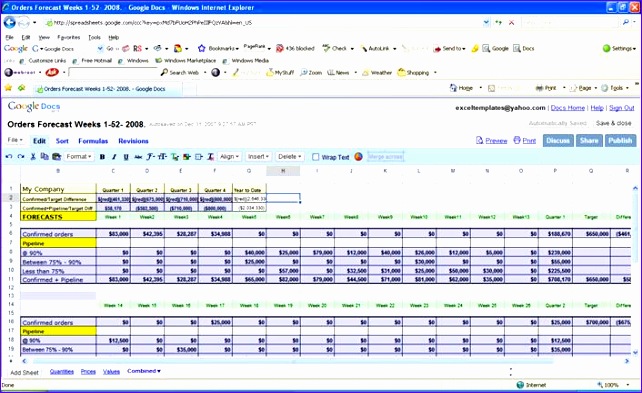Switch to the Revisions tab

[133, 141]
